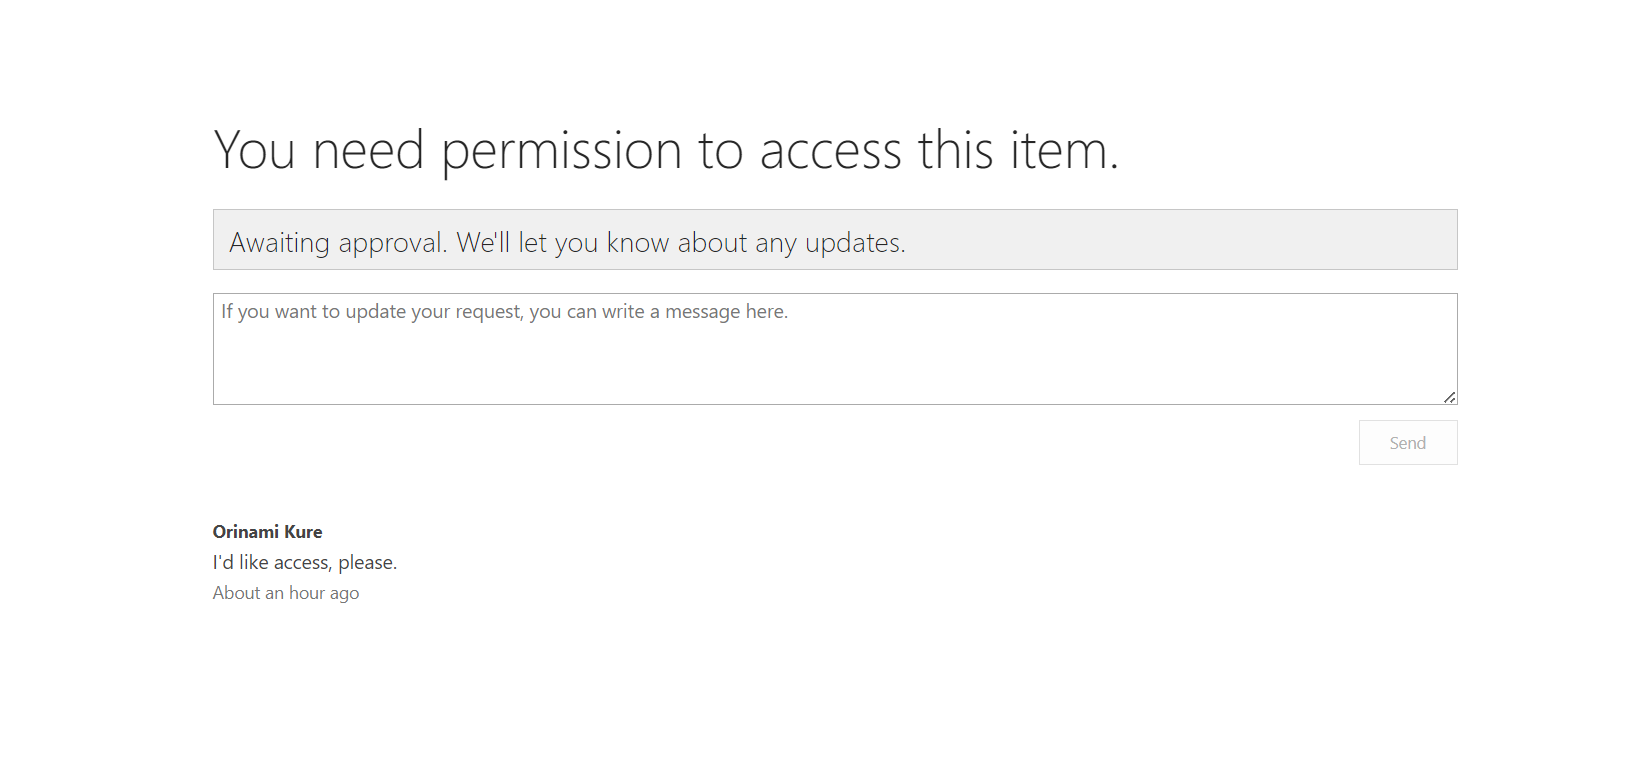
Task: Click the word 'Kure' in the requester name
Action: click(x=303, y=532)
